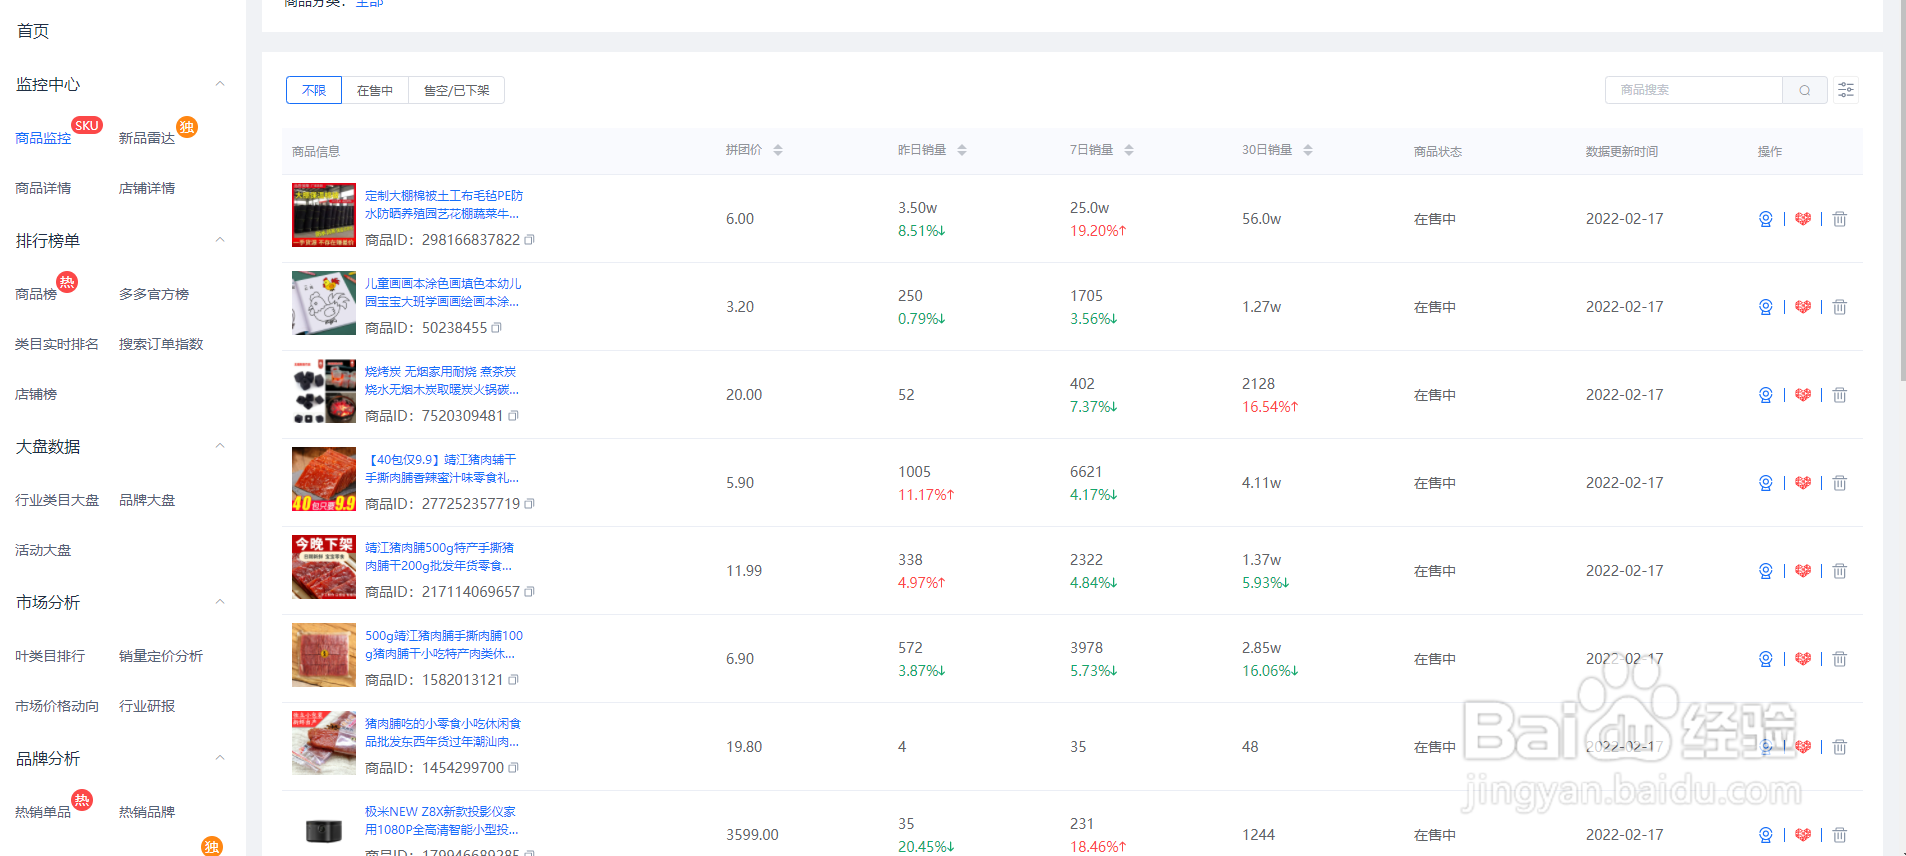Click the heart icon for product 217114069657

coord(1803,571)
